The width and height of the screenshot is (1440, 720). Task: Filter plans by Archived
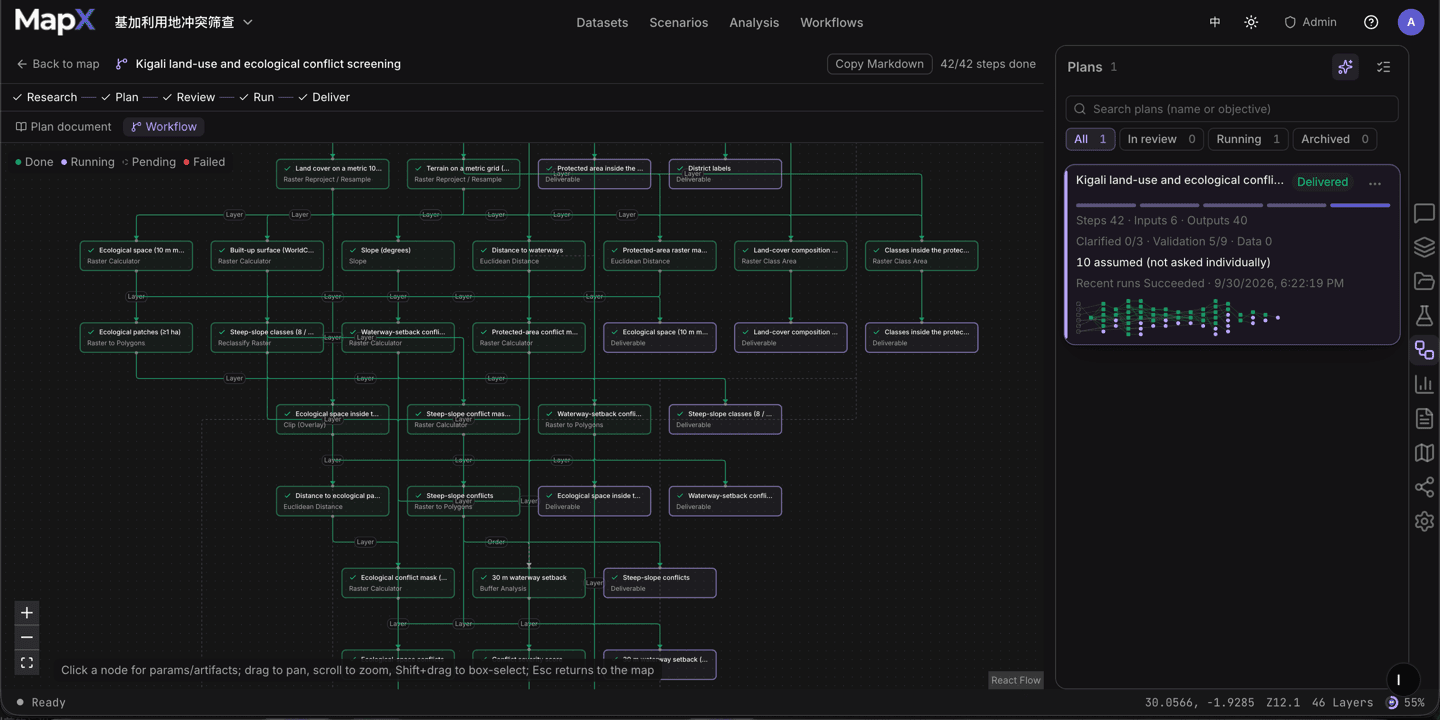click(1335, 139)
